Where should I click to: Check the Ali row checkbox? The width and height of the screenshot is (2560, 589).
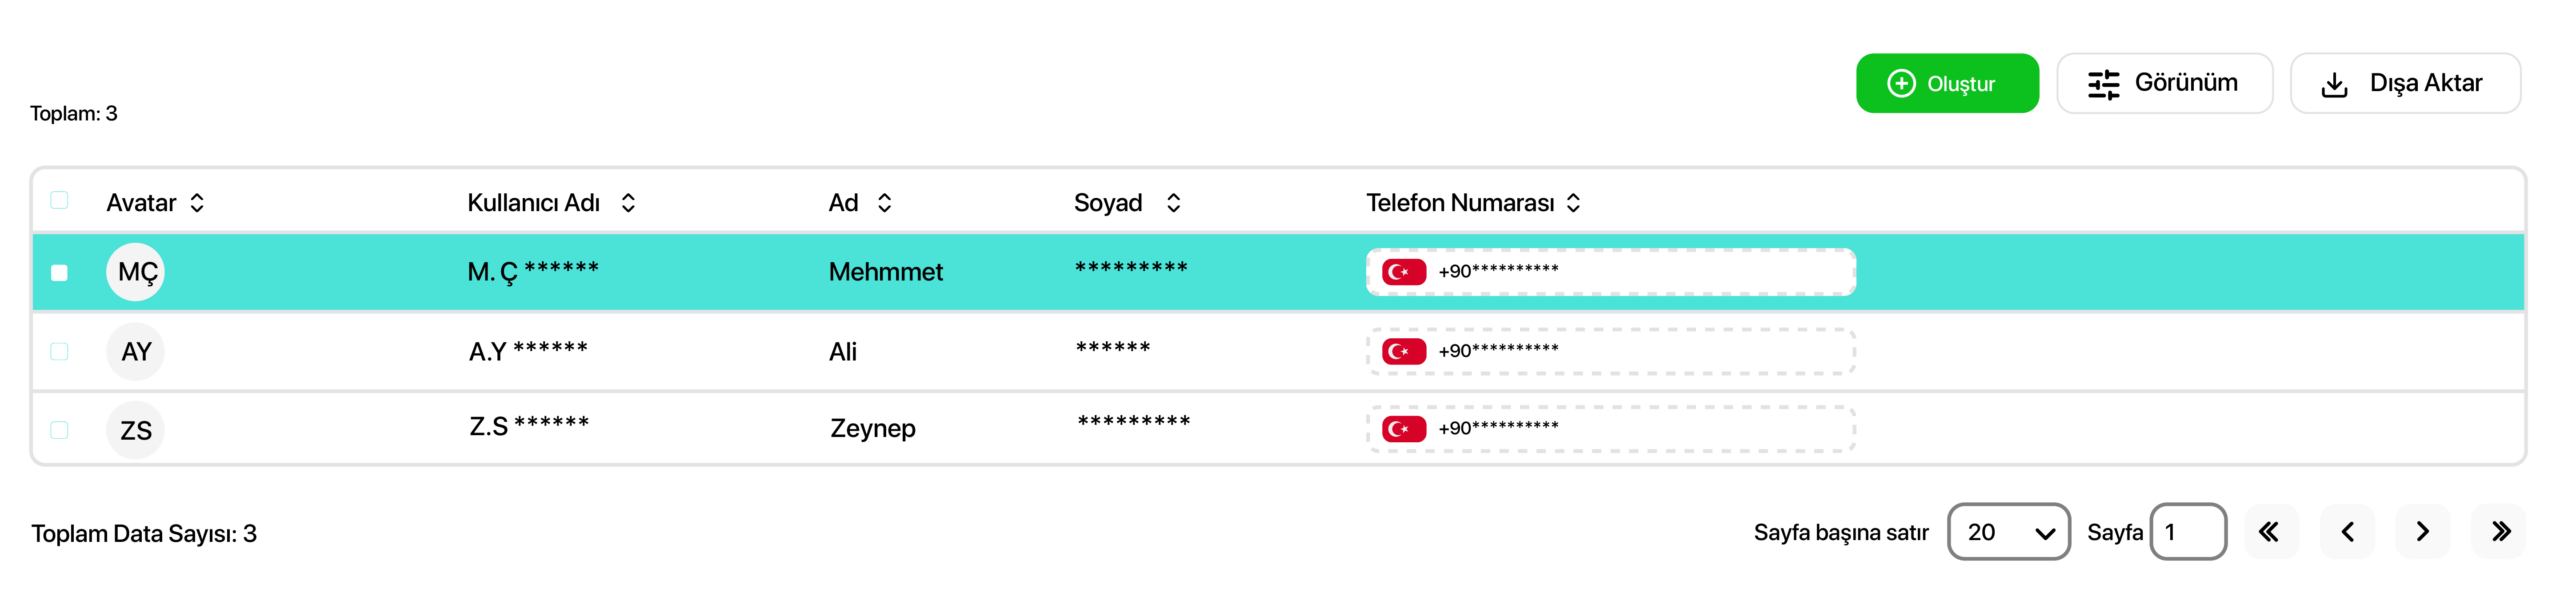(x=60, y=351)
